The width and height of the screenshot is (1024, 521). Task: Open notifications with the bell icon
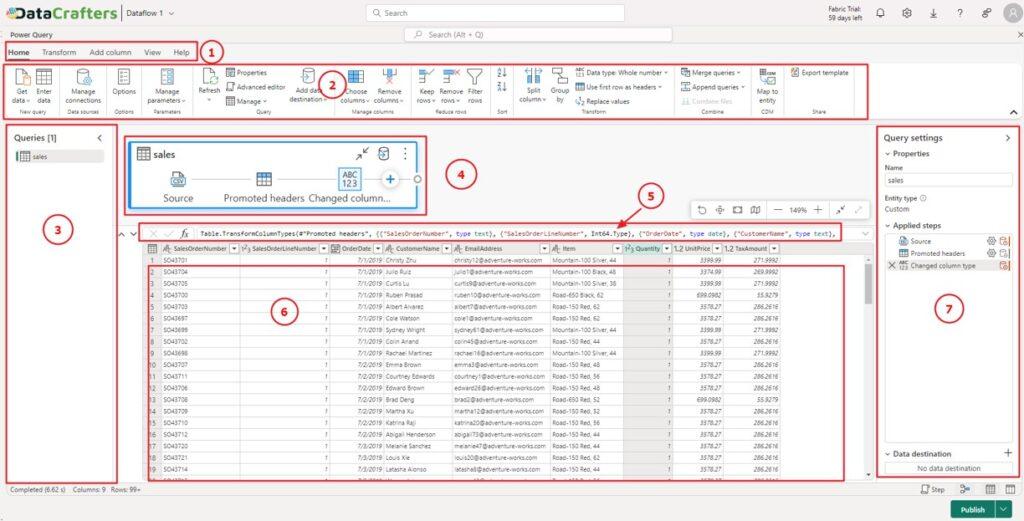click(x=880, y=13)
